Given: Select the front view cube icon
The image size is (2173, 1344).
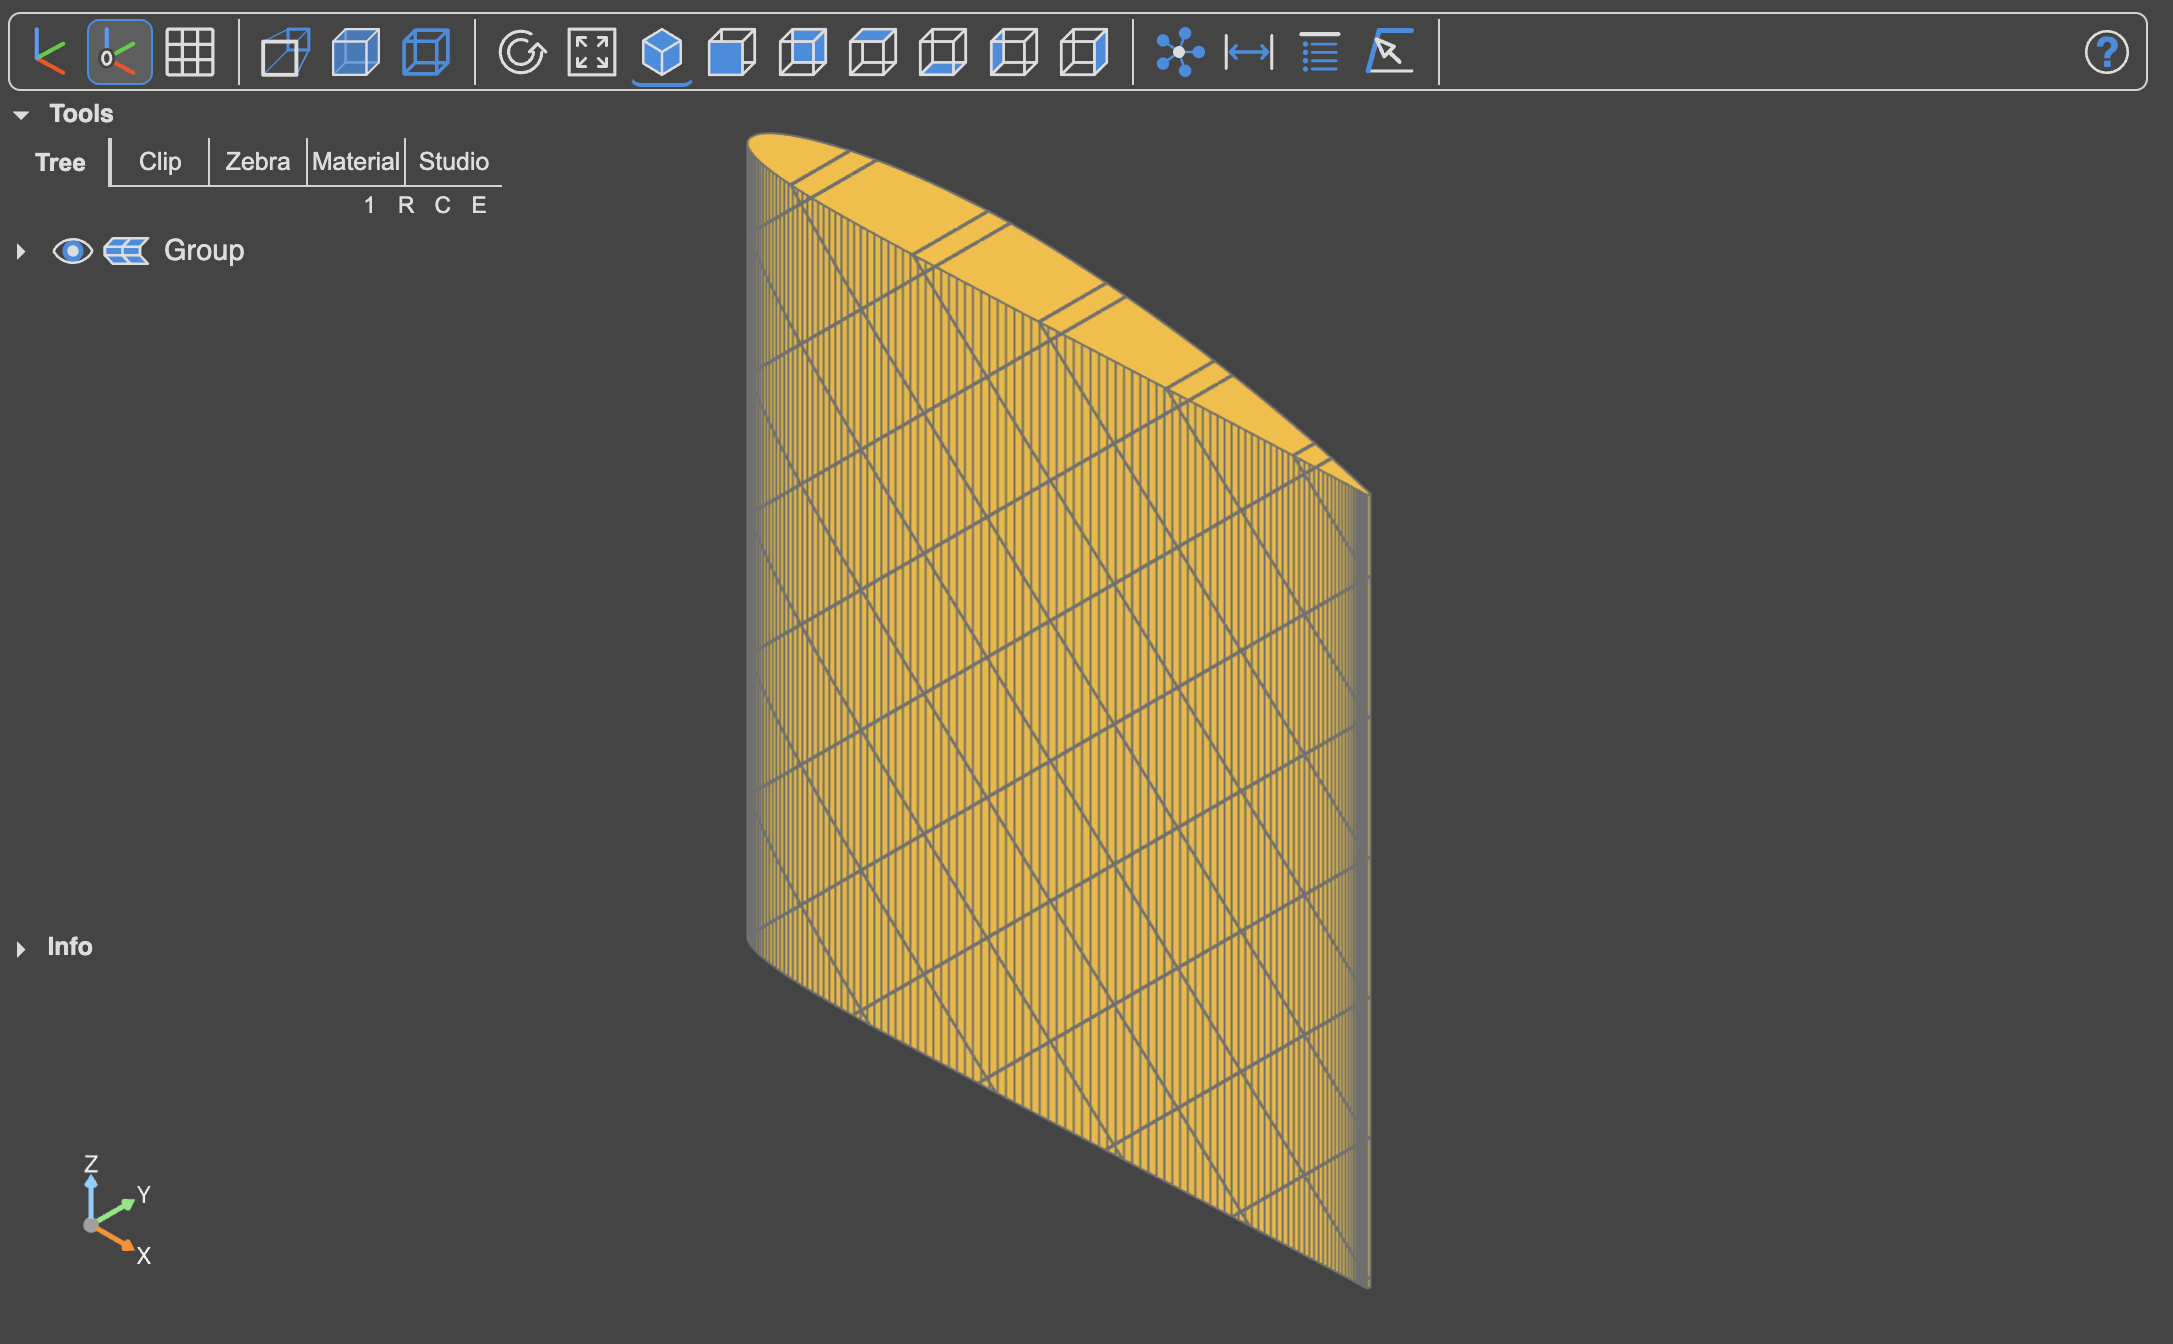Looking at the screenshot, I should (732, 52).
